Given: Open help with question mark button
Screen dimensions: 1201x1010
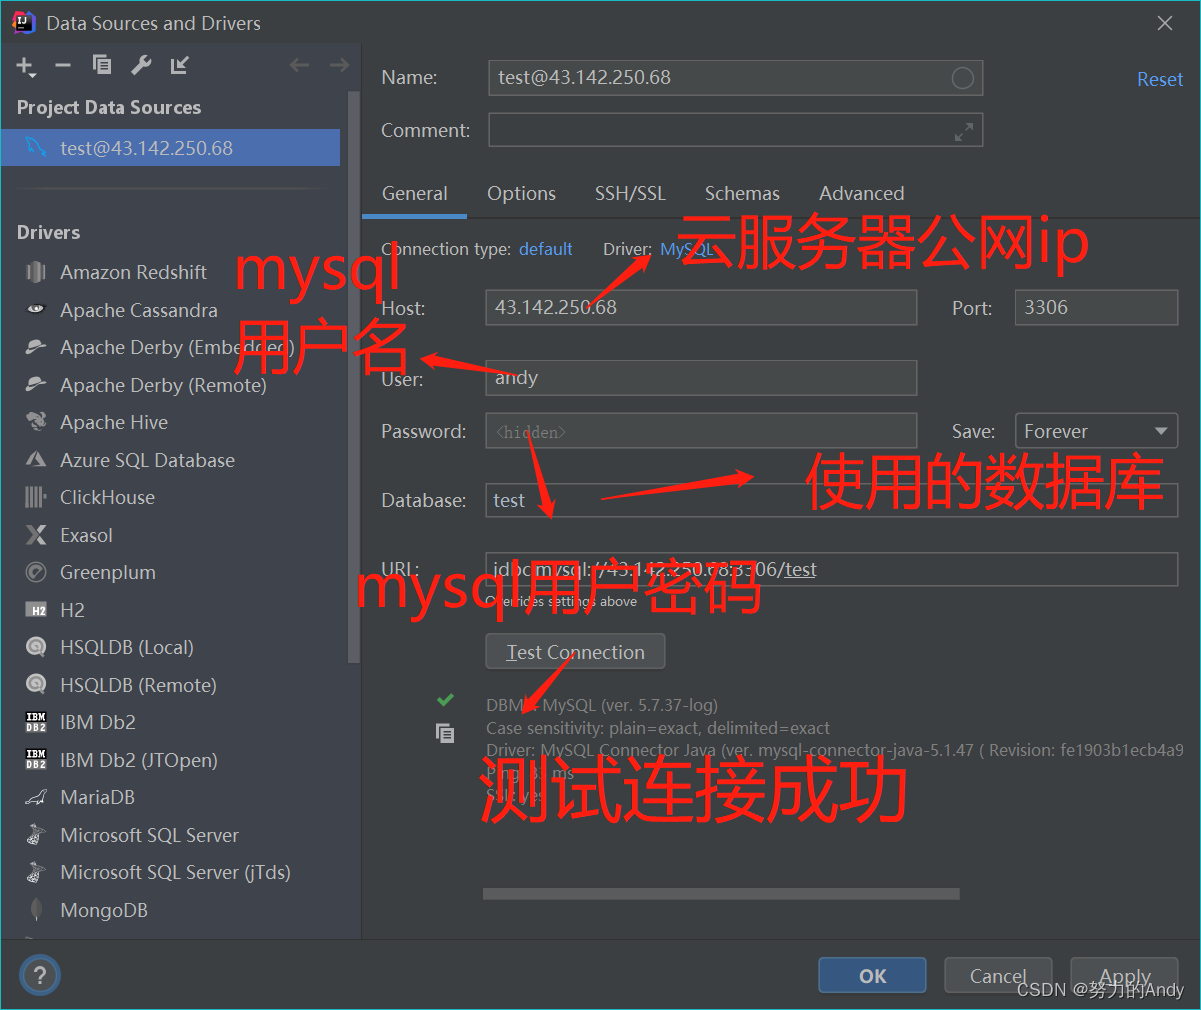Looking at the screenshot, I should pyautogui.click(x=40, y=975).
